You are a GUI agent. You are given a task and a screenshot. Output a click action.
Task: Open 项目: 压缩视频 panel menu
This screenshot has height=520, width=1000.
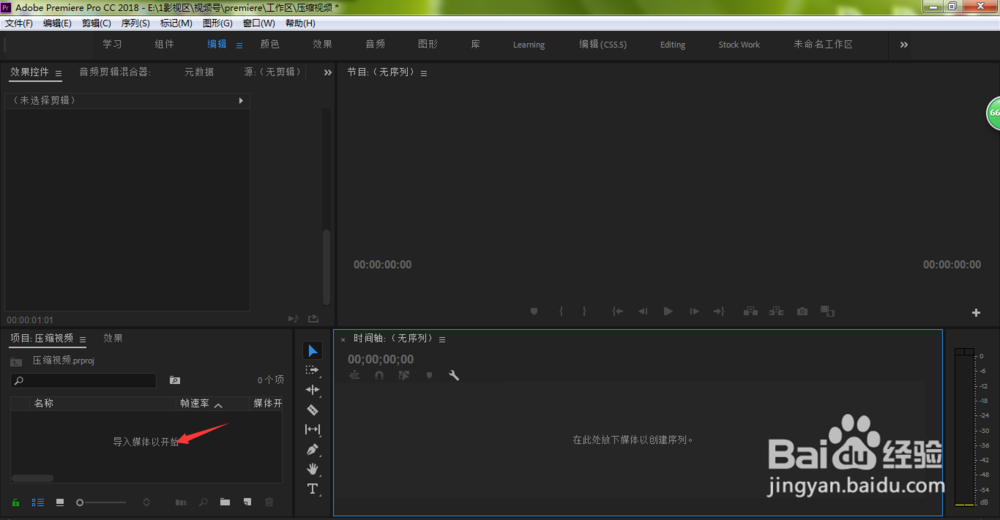click(x=83, y=340)
